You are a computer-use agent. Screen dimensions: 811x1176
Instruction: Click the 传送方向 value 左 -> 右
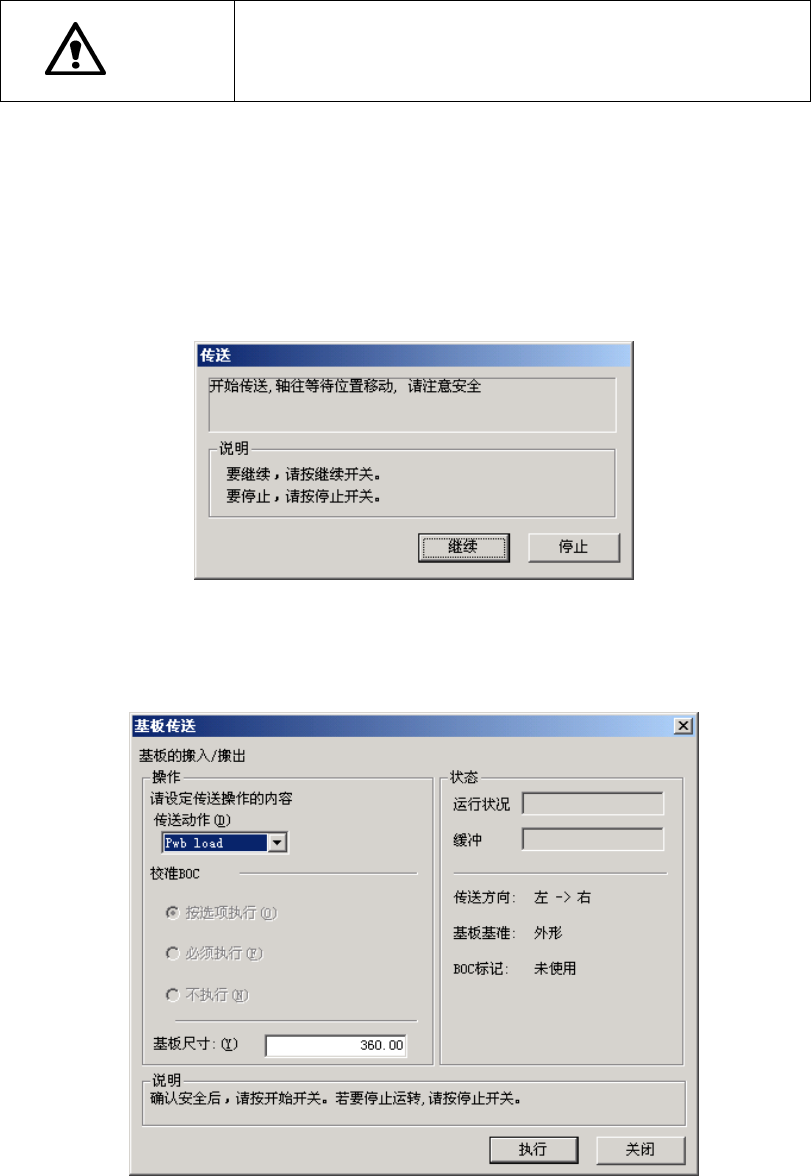click(x=563, y=897)
